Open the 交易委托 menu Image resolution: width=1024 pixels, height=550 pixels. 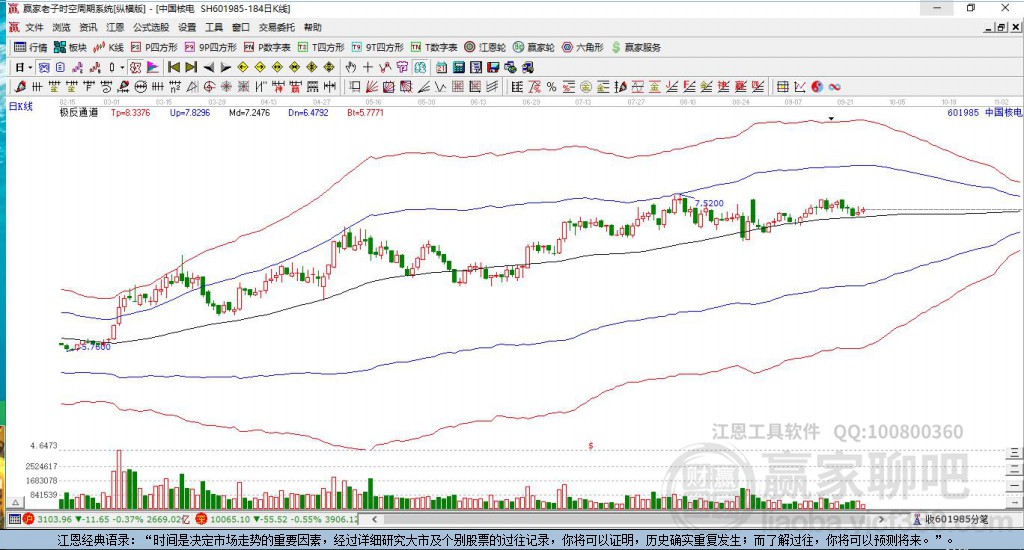coord(276,27)
